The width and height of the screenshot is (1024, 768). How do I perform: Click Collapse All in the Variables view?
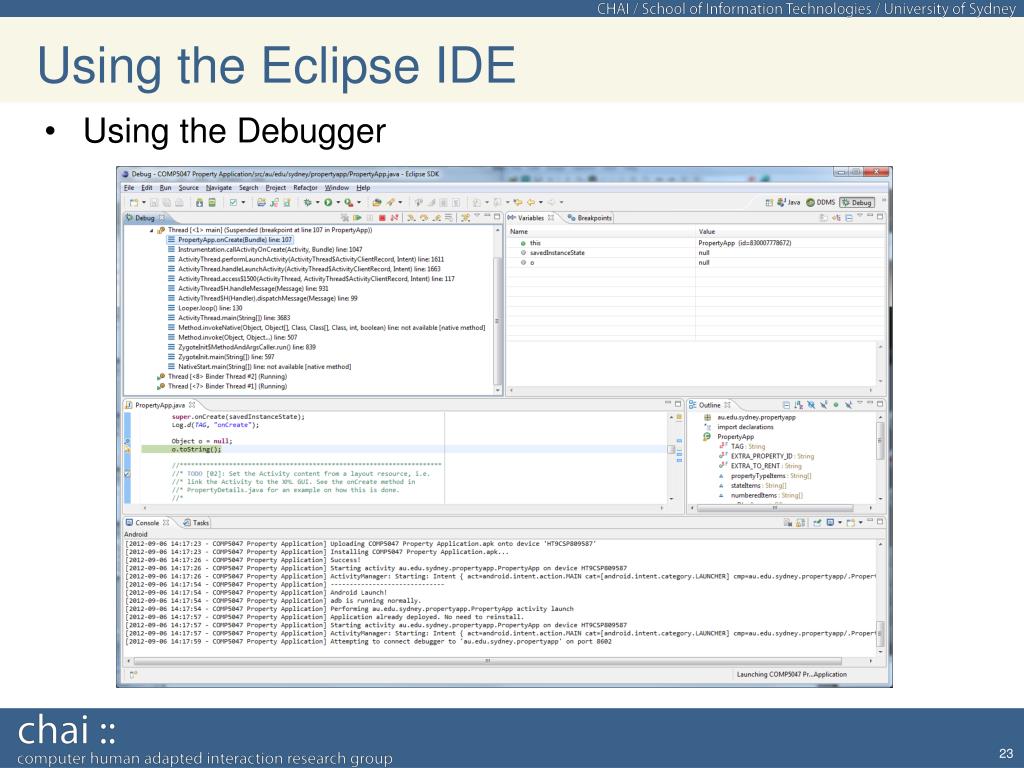(849, 217)
